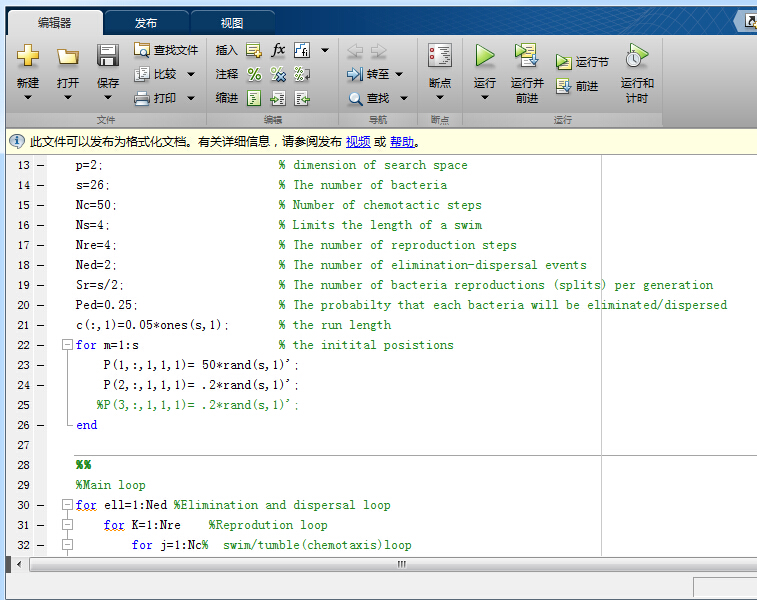Click the '%Main loop' comment line

[x=111, y=485]
